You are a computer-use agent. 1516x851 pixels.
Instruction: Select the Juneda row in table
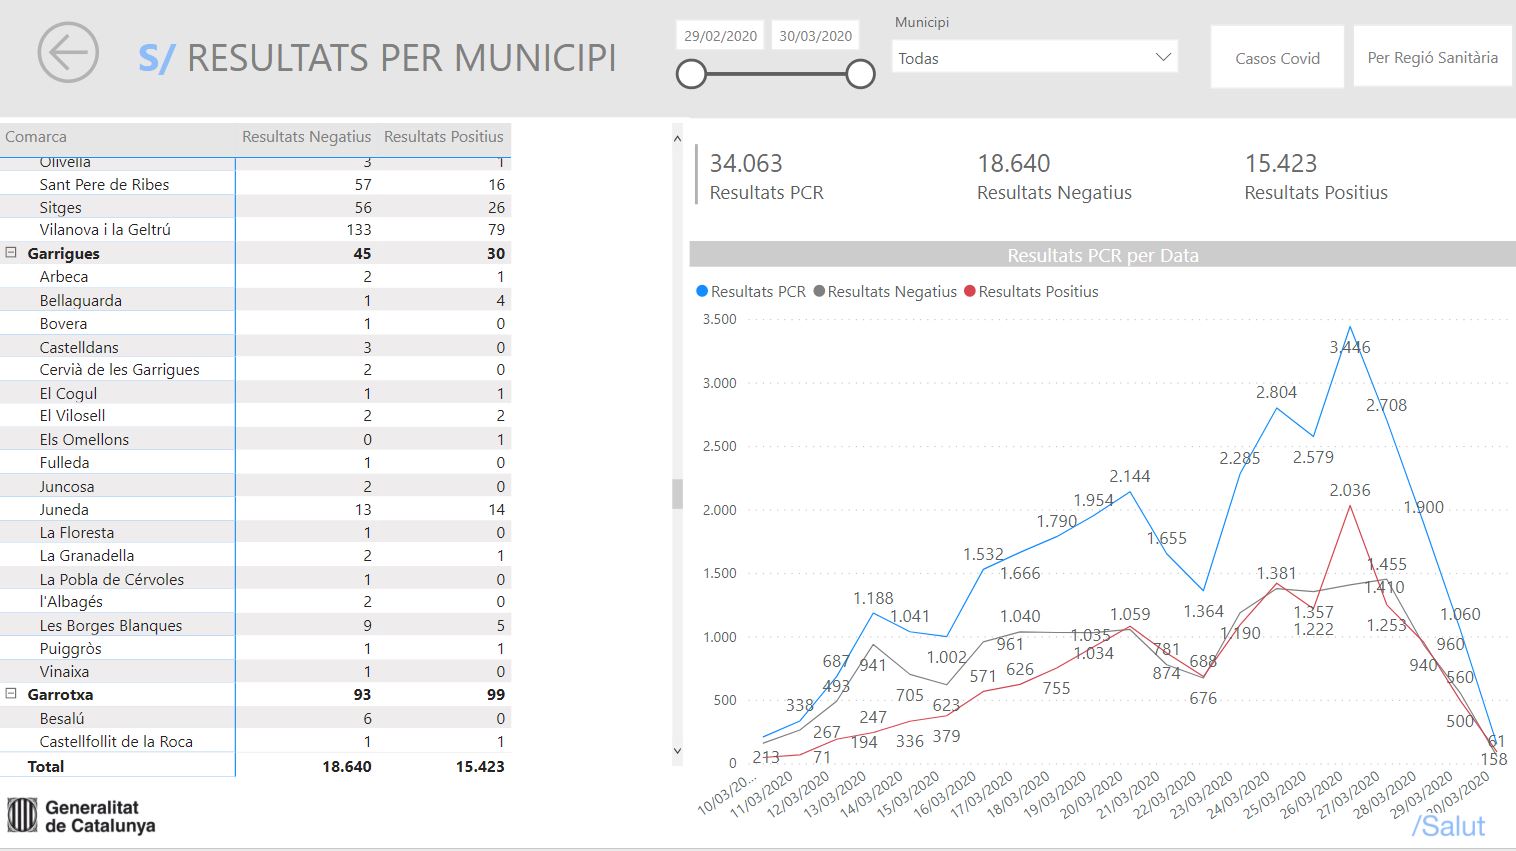click(66, 509)
